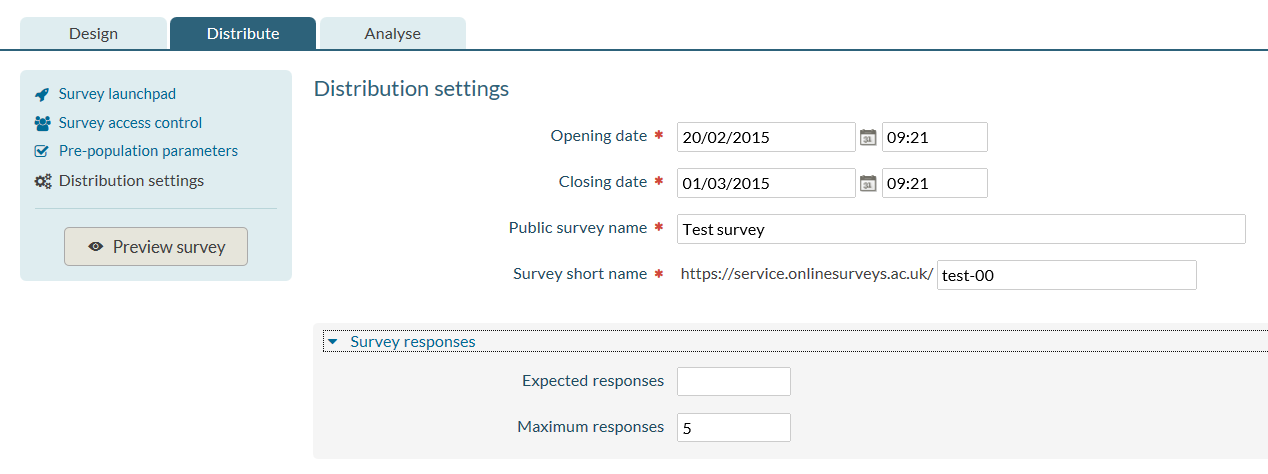1268x474 pixels.
Task: Switch to the Analyse tab
Action: pos(393,33)
